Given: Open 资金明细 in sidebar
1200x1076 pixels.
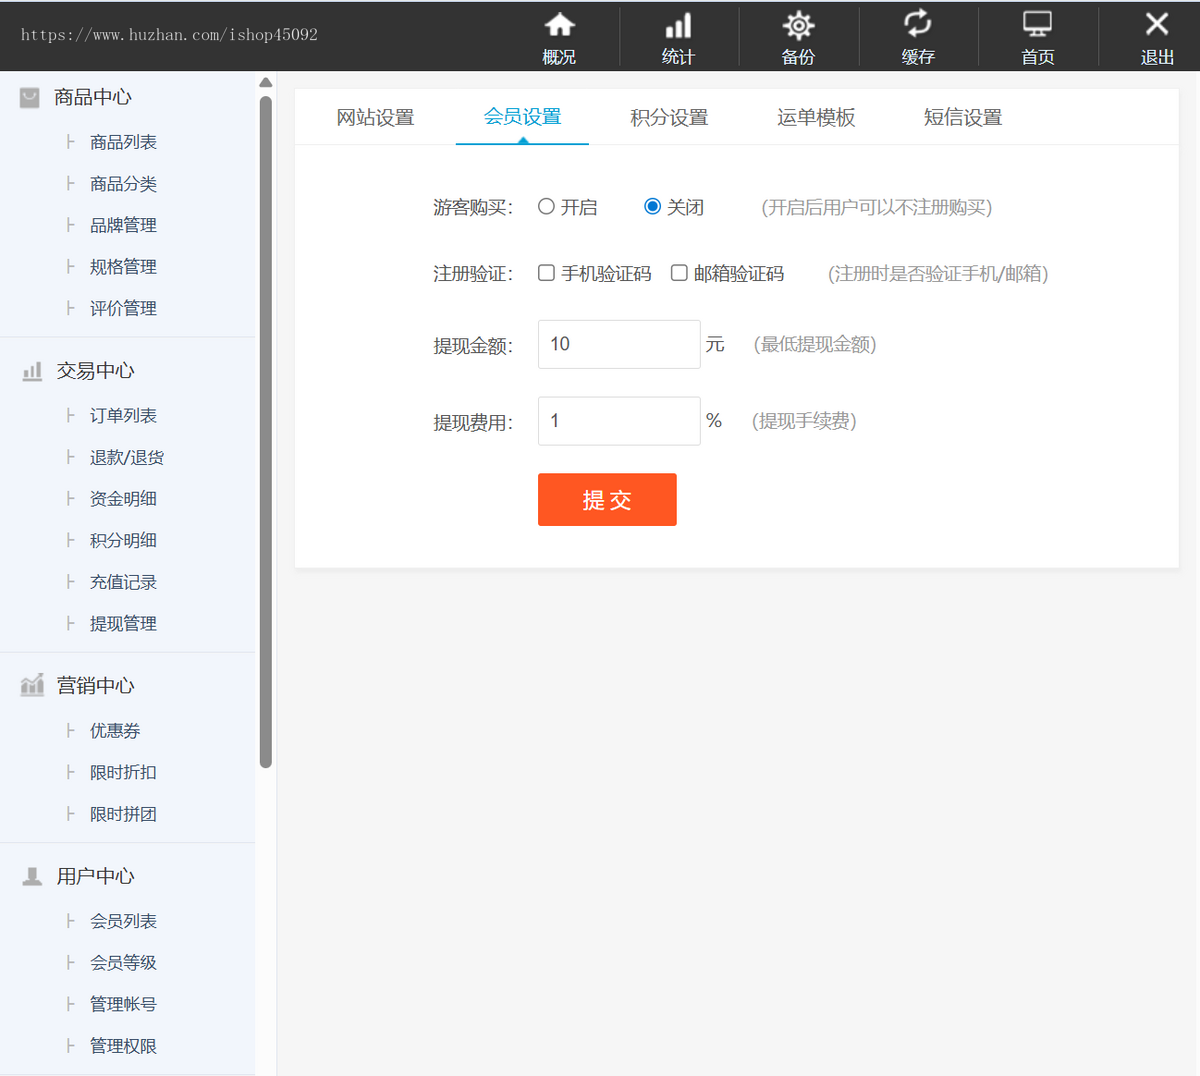Looking at the screenshot, I should tap(123, 498).
